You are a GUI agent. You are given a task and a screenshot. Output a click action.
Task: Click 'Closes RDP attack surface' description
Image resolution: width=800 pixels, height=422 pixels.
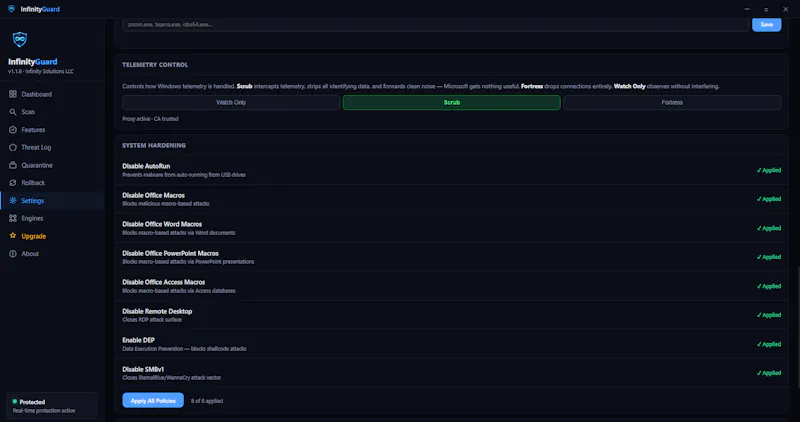click(152, 320)
